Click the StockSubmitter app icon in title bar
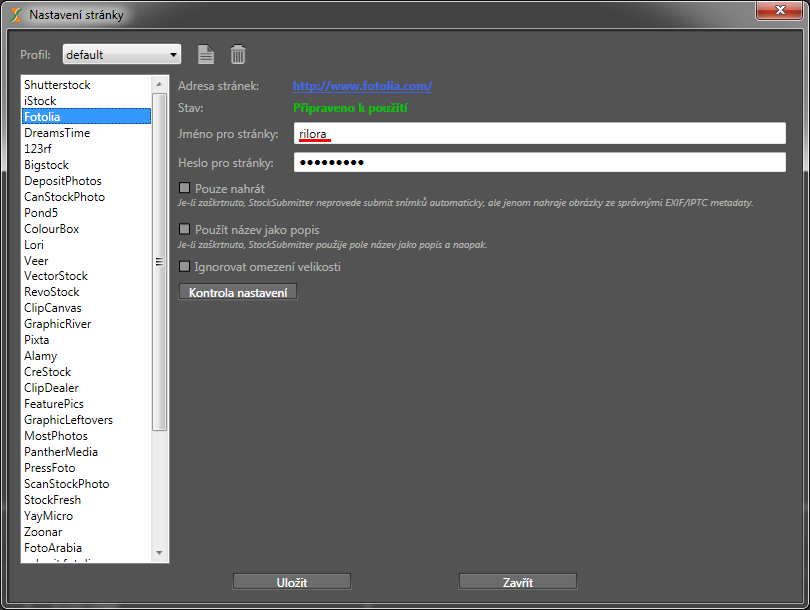The image size is (810, 610). pyautogui.click(x=16, y=15)
